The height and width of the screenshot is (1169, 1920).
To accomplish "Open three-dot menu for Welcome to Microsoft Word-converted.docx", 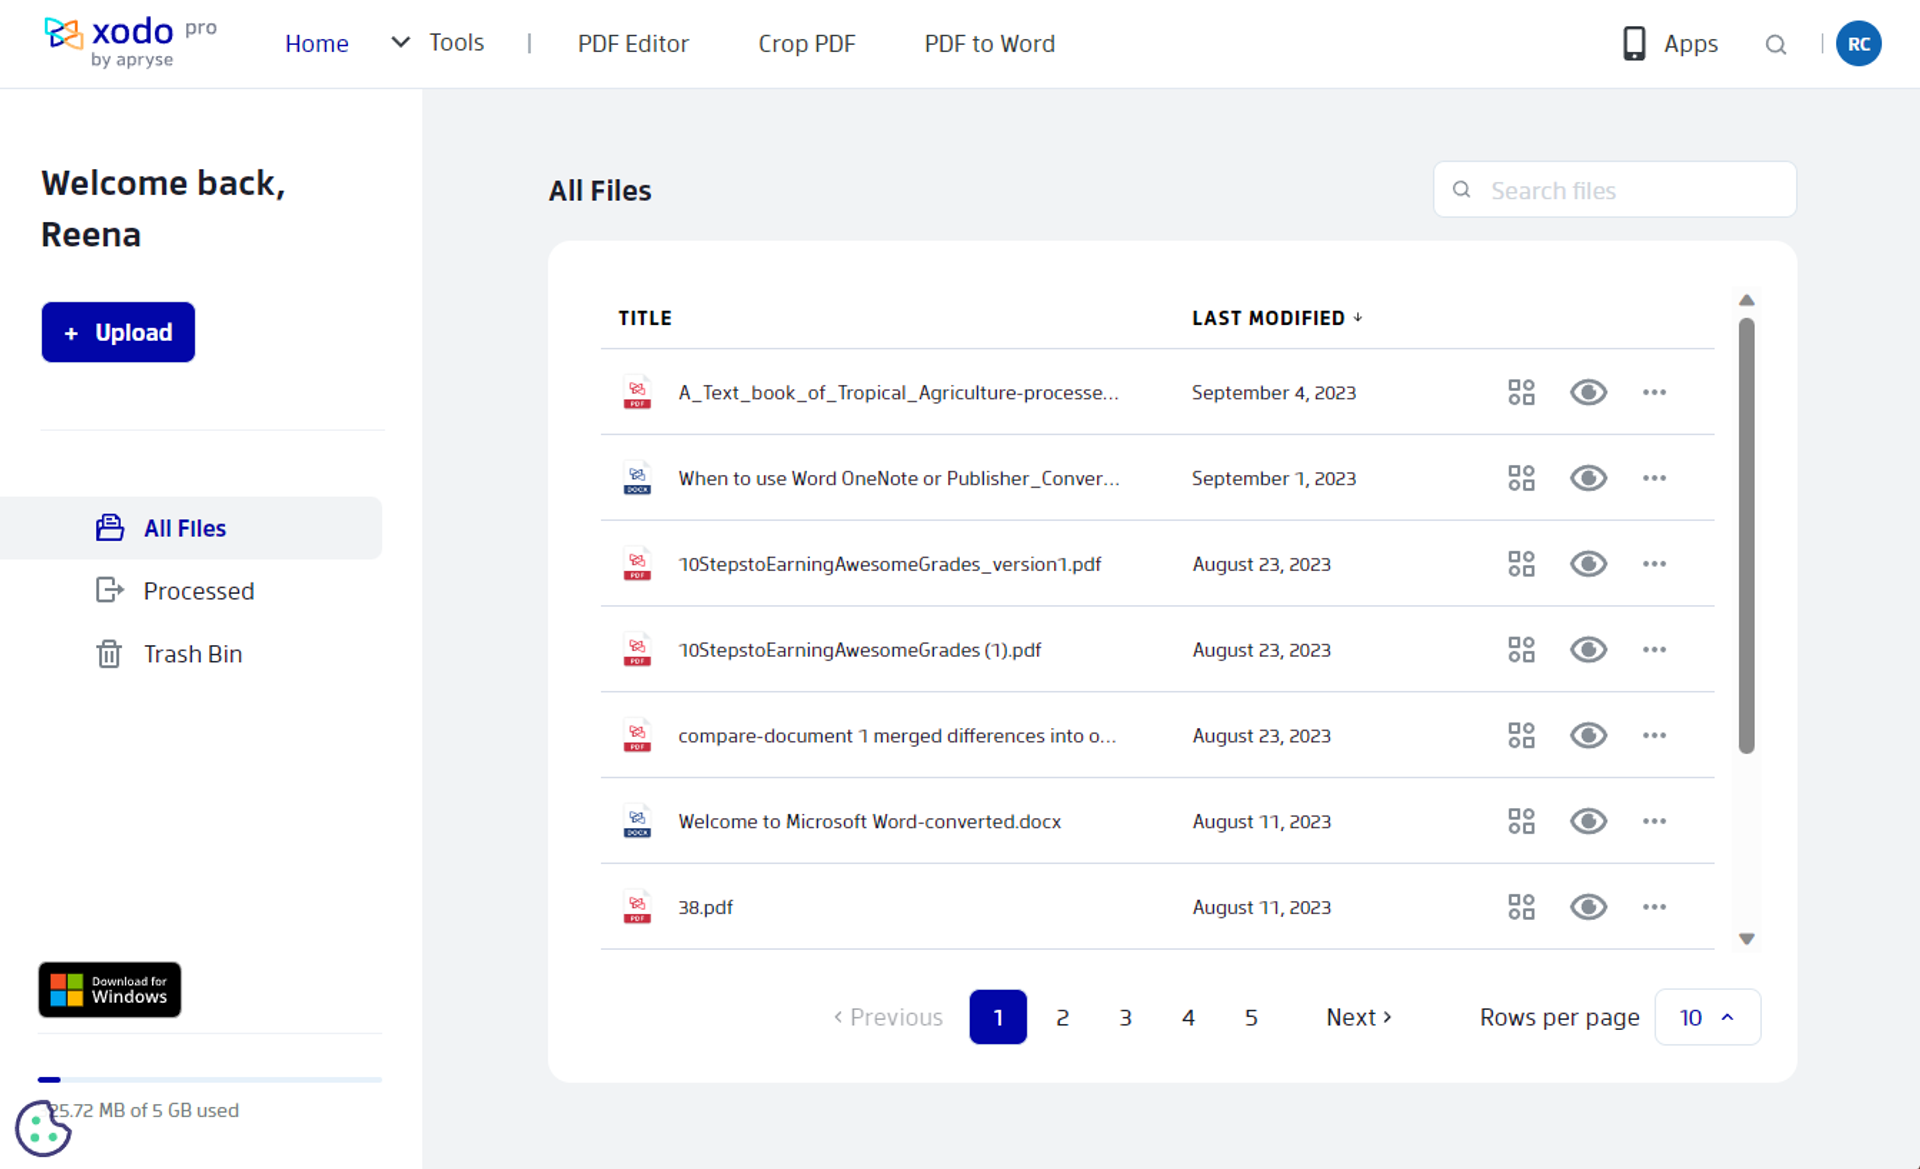I will pyautogui.click(x=1654, y=821).
